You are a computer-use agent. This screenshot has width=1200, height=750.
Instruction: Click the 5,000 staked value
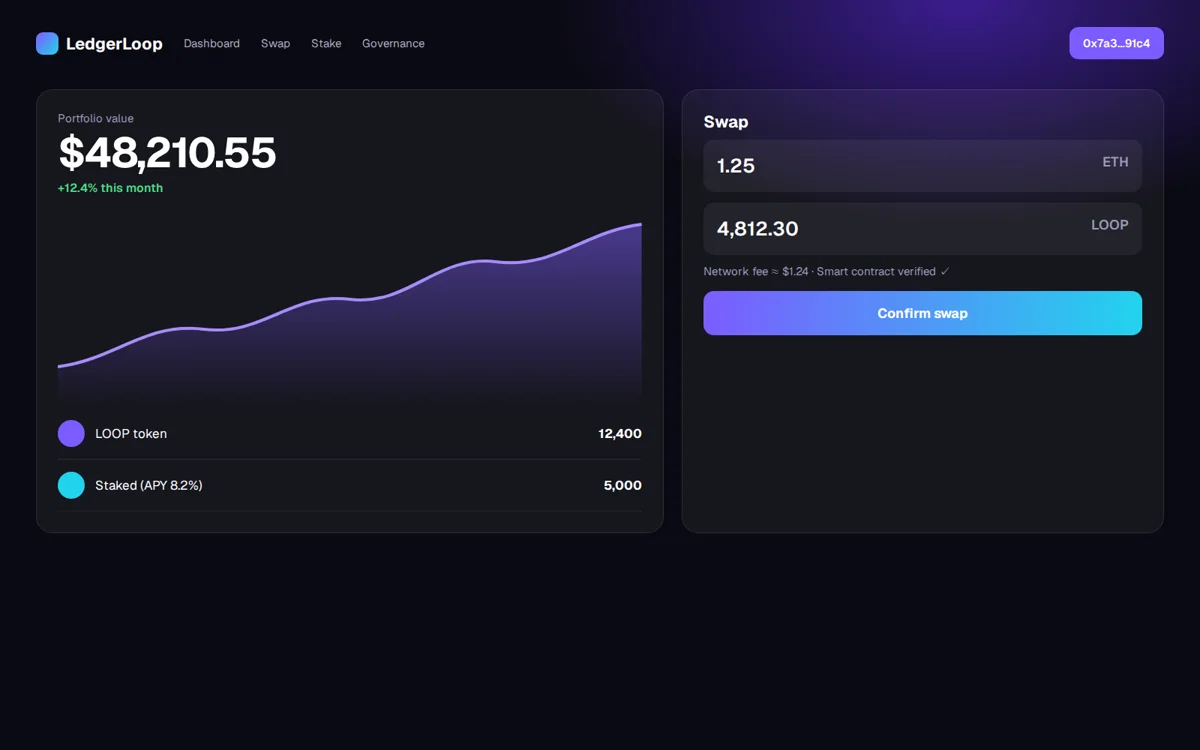click(623, 485)
